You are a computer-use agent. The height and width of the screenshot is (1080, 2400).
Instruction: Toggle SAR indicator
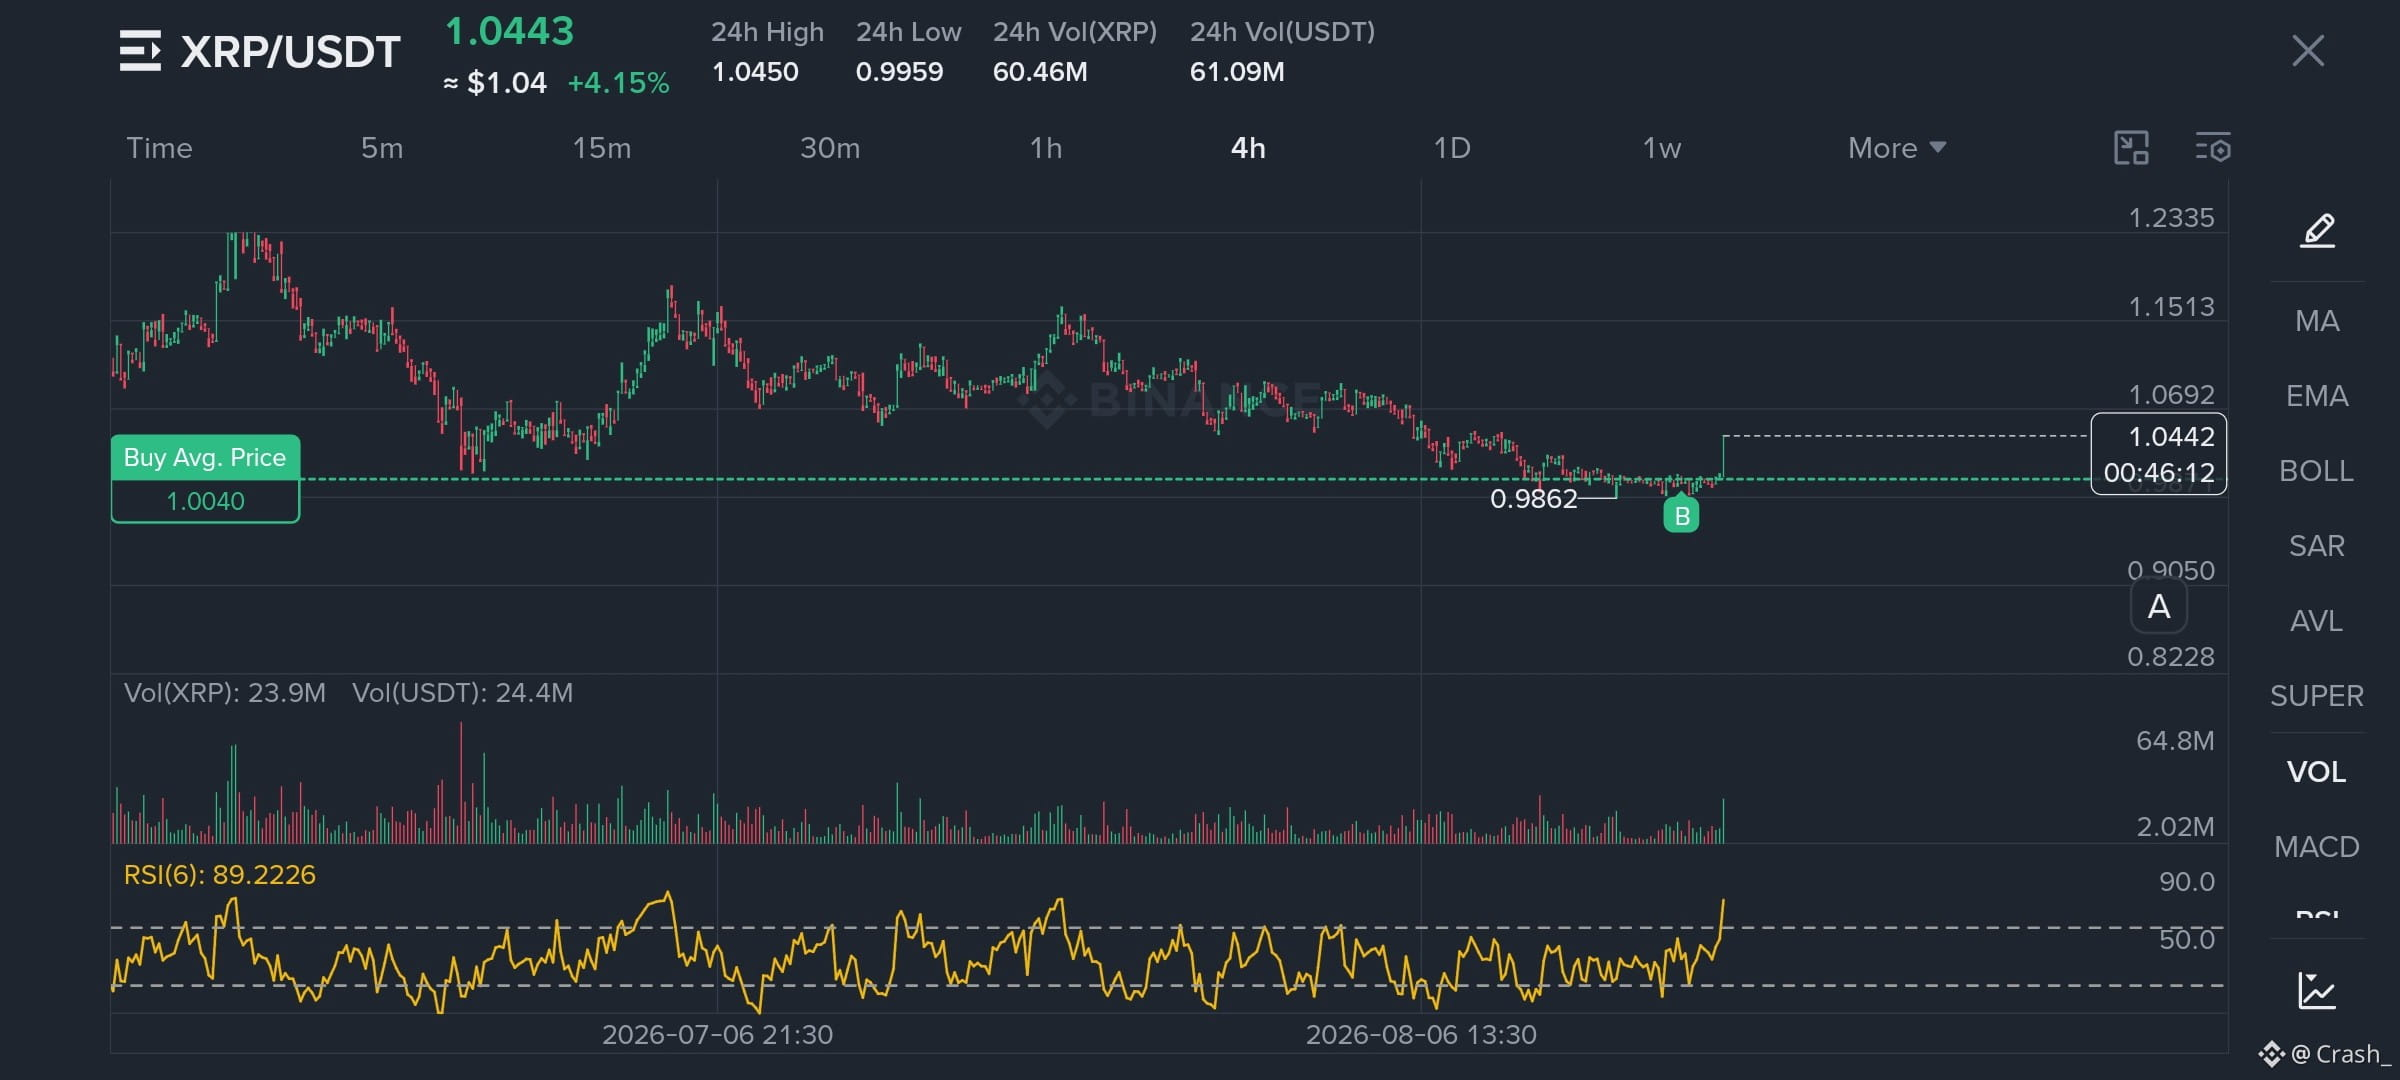(x=2317, y=546)
